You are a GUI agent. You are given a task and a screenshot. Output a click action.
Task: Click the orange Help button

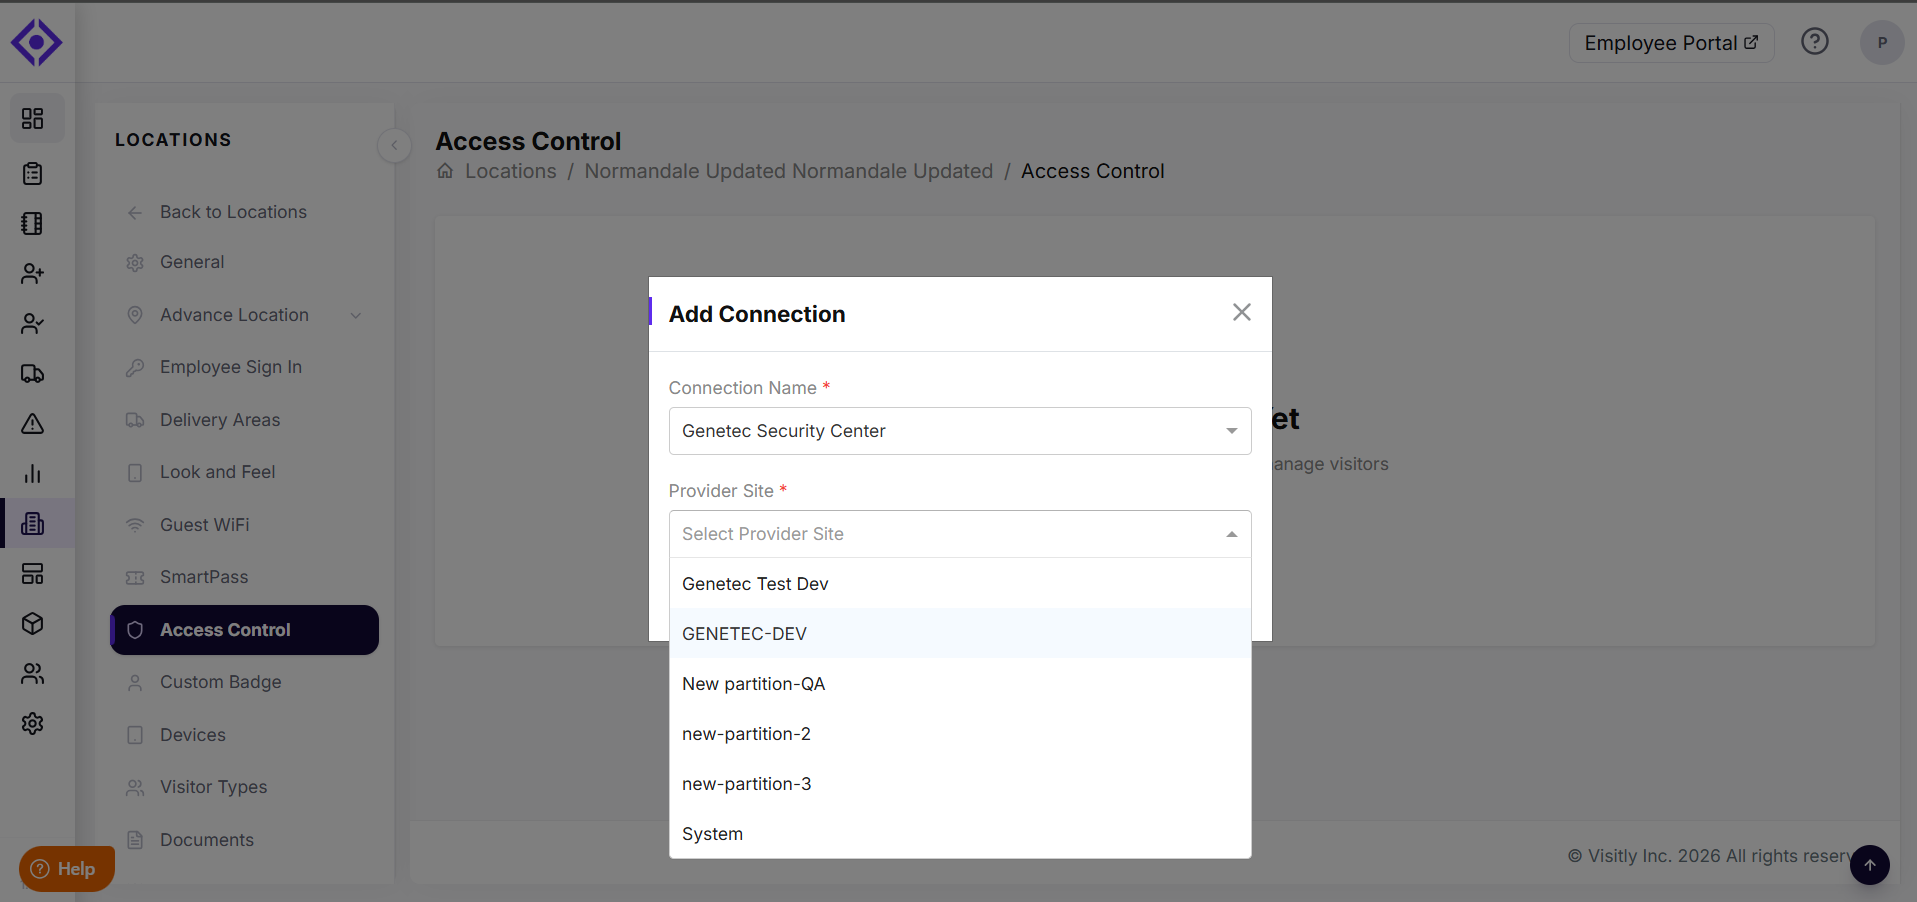coord(66,869)
